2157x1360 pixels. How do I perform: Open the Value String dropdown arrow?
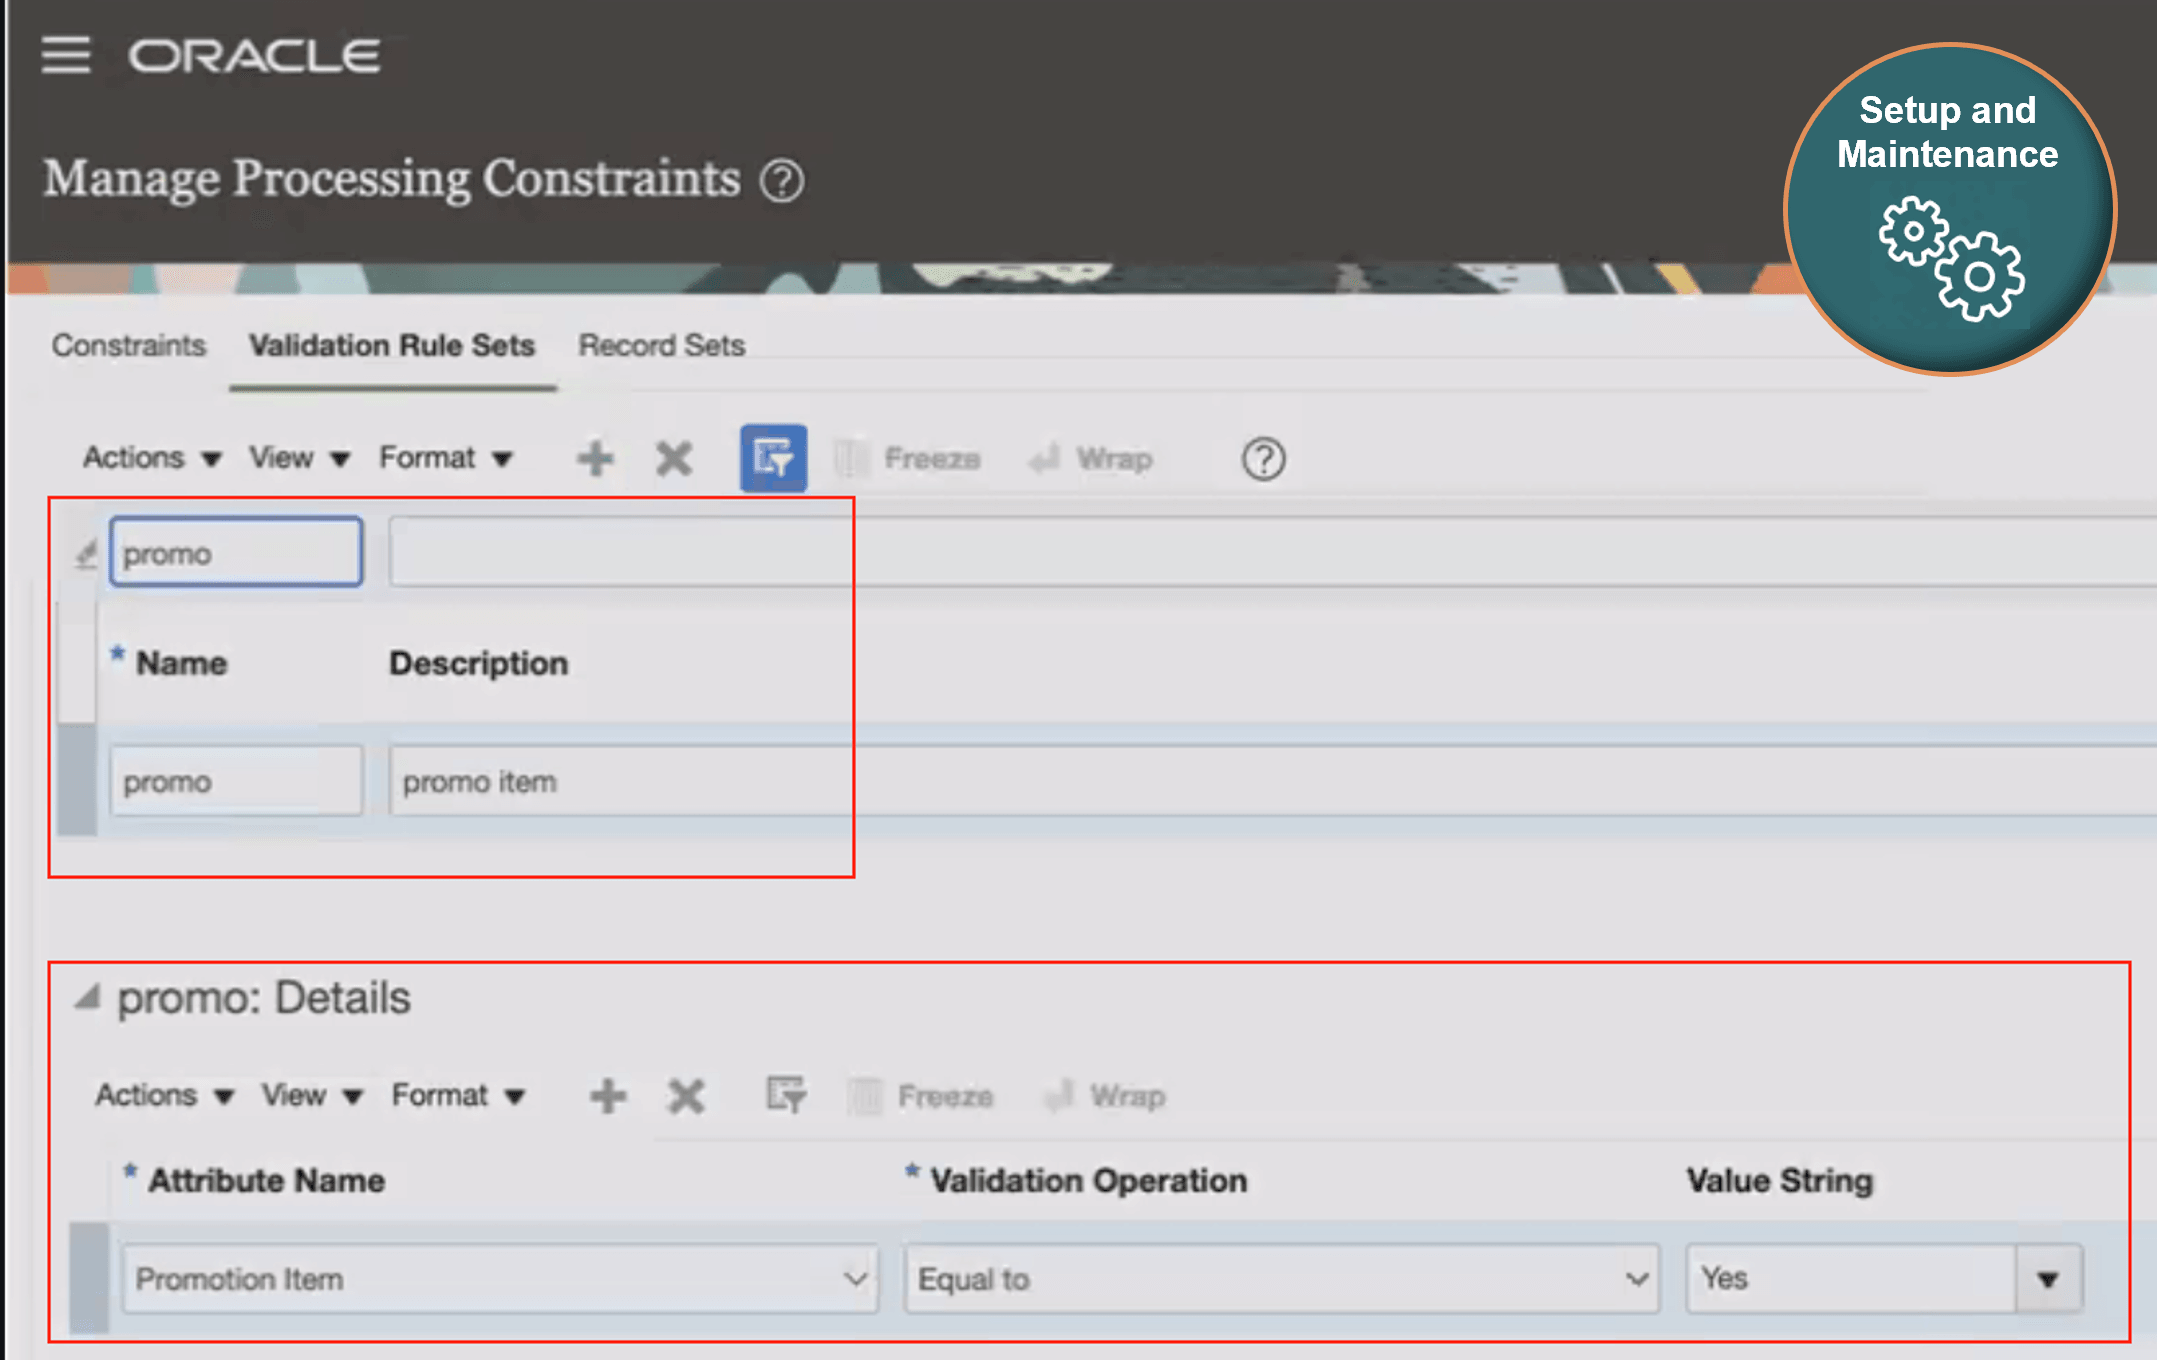[2047, 1278]
